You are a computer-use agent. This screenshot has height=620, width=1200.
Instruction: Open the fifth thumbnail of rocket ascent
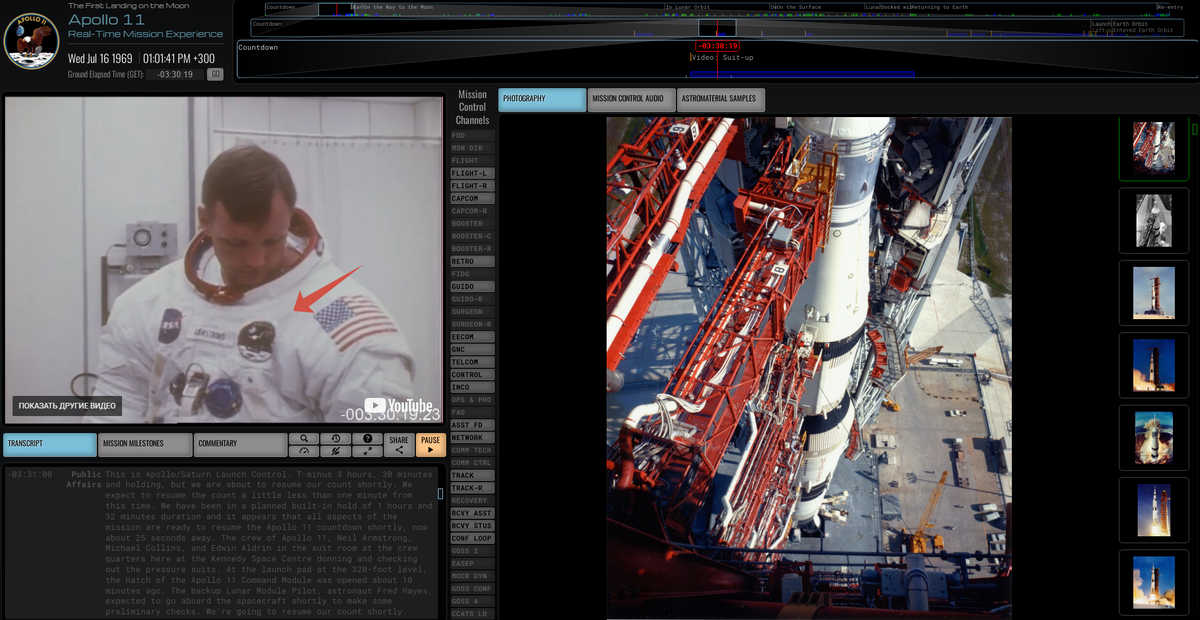pyautogui.click(x=1153, y=436)
